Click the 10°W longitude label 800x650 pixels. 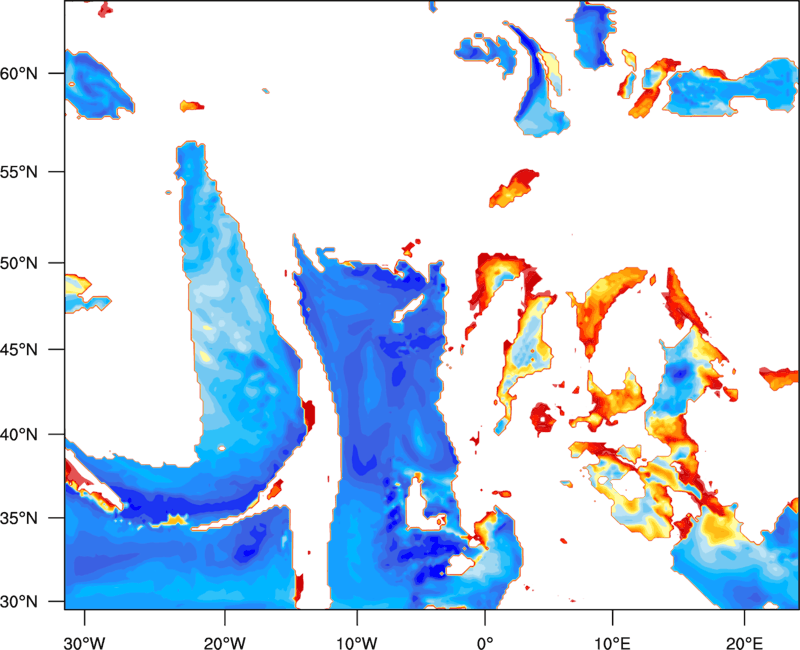[x=357, y=643]
